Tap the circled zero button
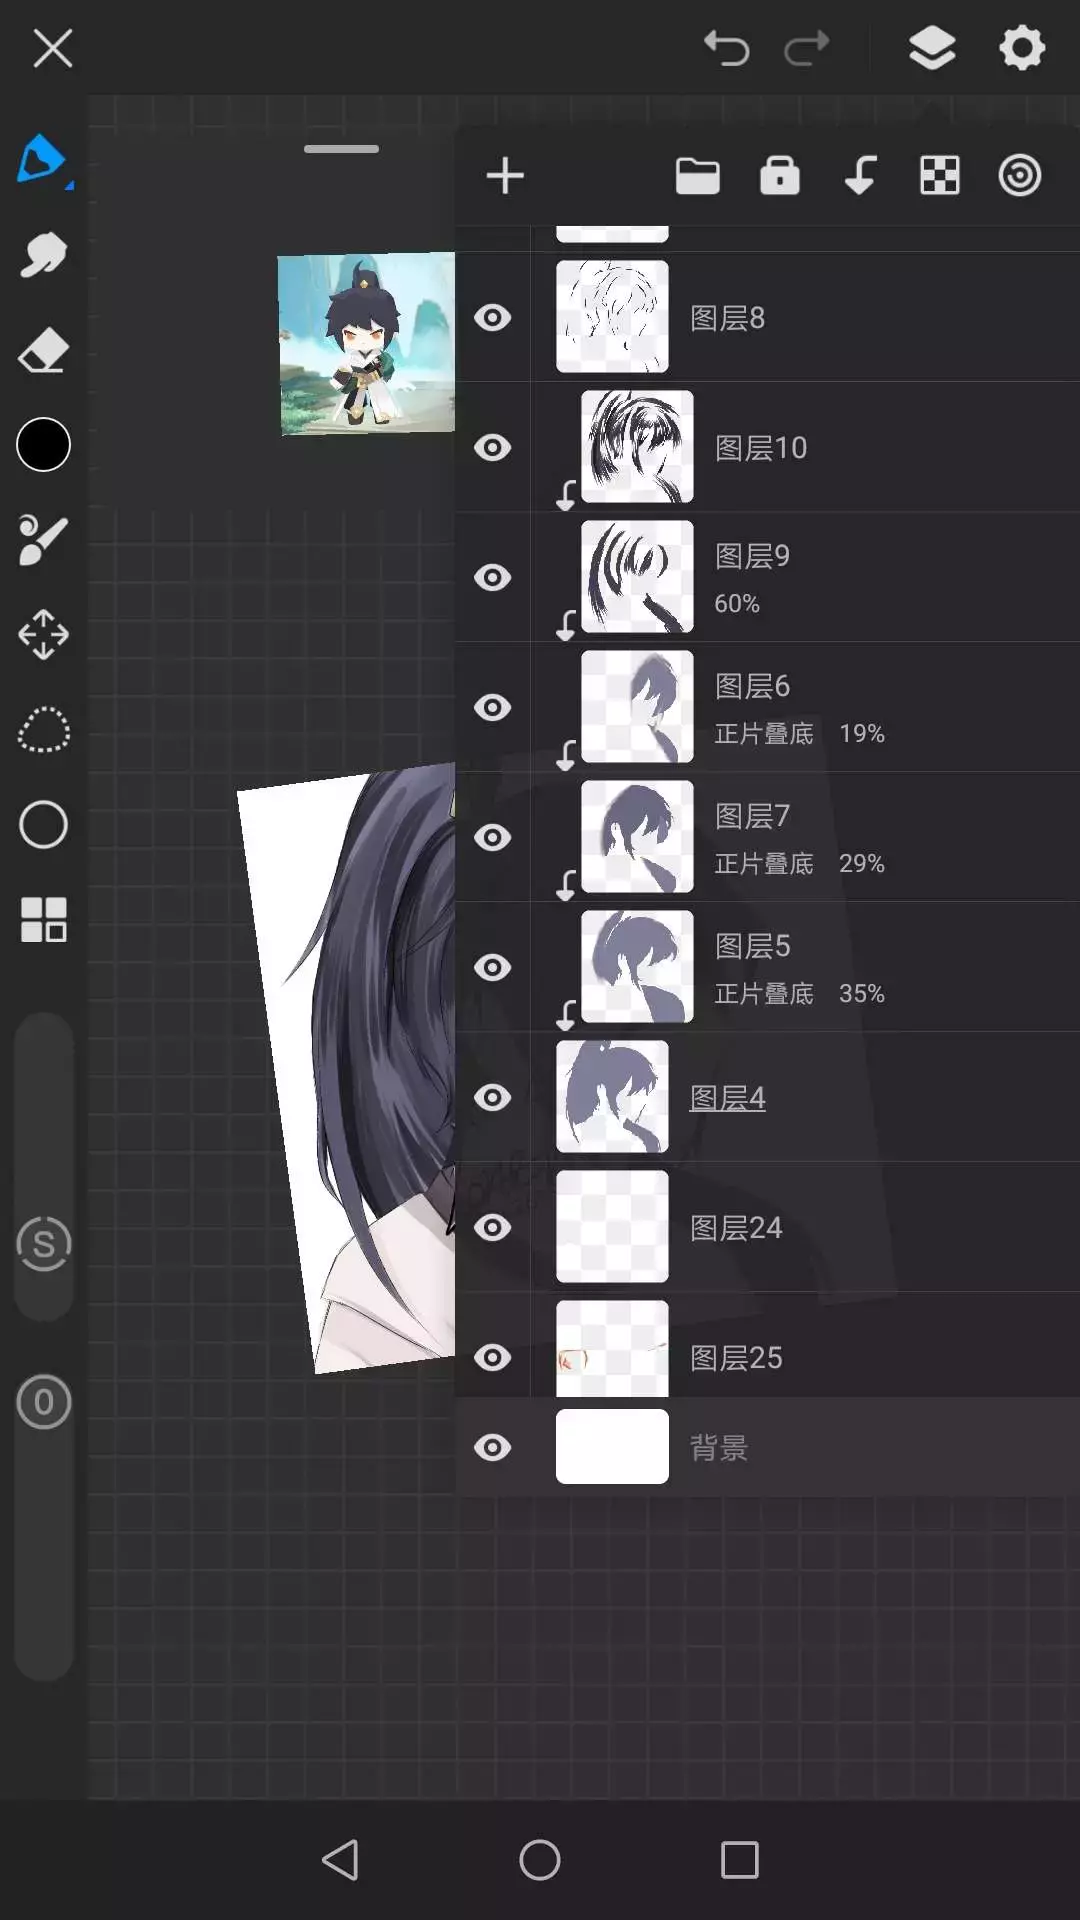This screenshot has height=1920, width=1080. (x=44, y=1402)
